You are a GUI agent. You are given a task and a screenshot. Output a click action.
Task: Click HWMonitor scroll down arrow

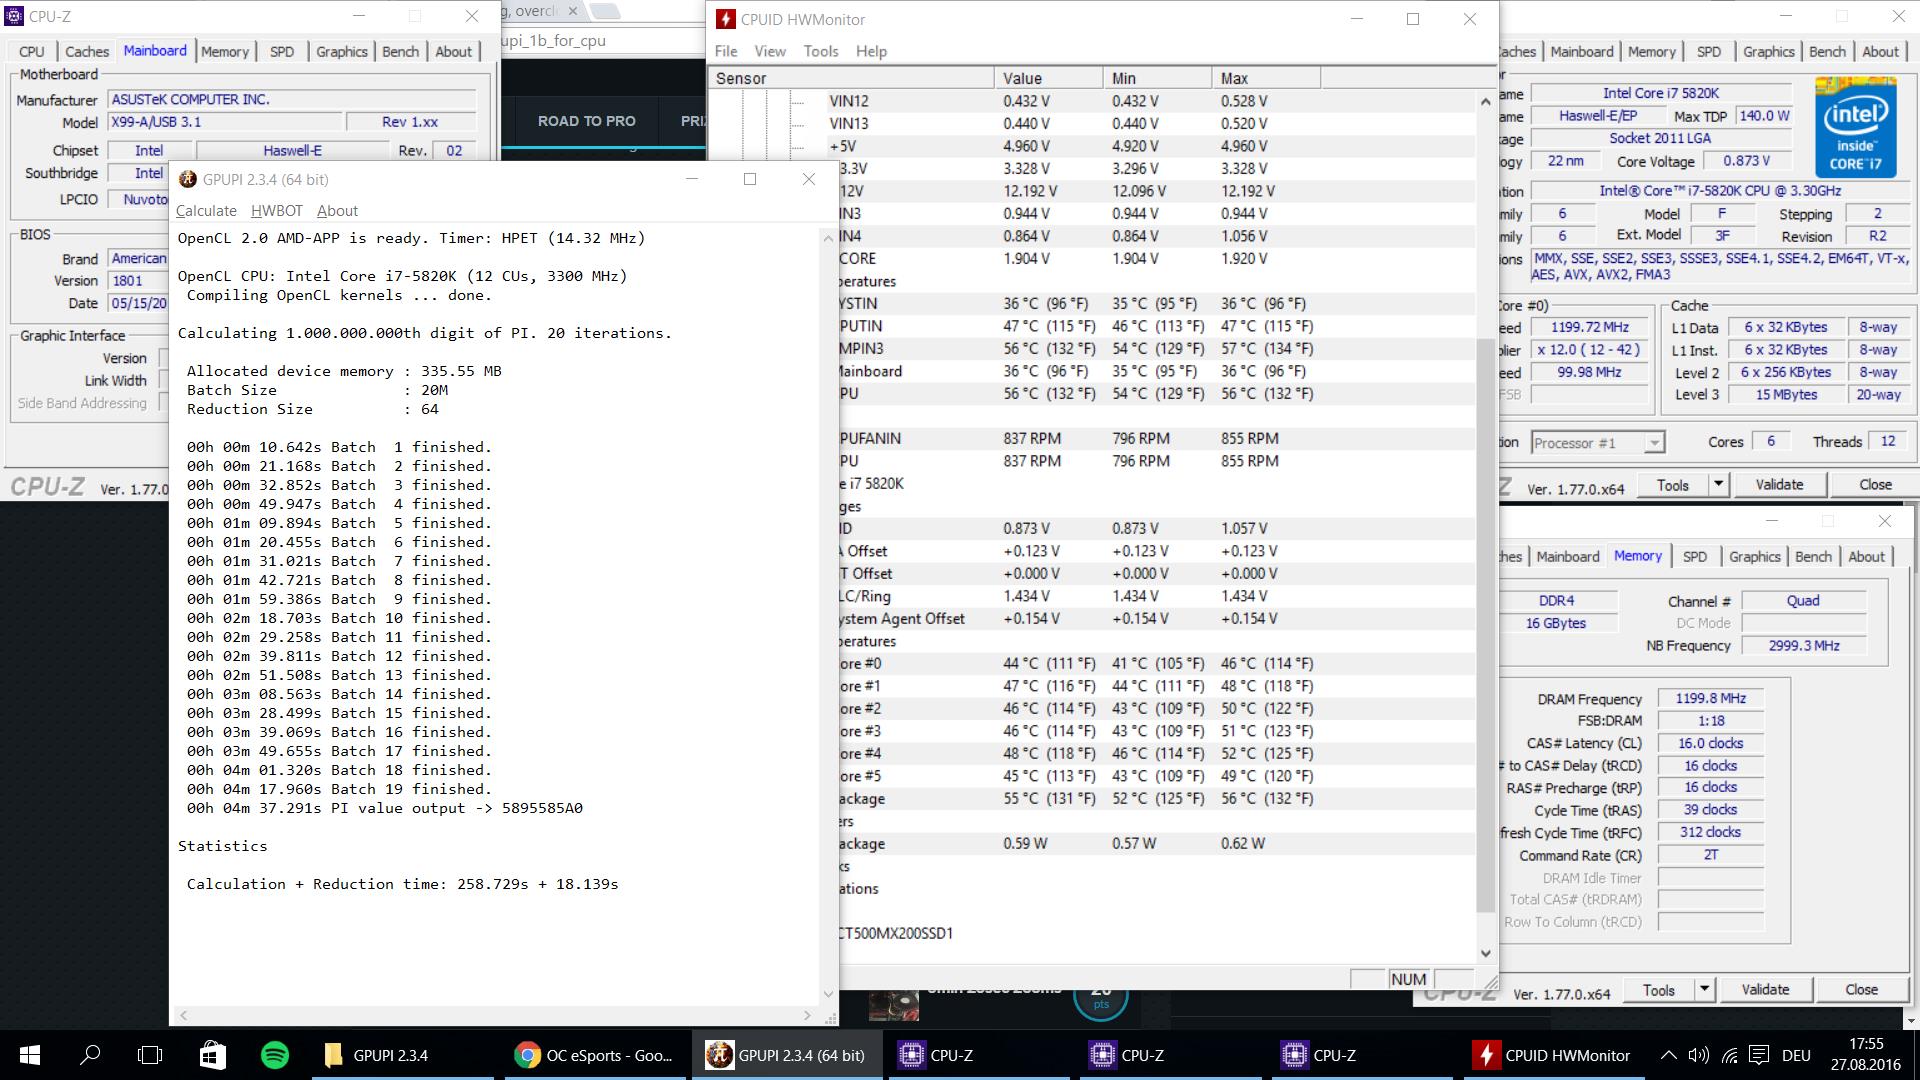[x=1485, y=954]
